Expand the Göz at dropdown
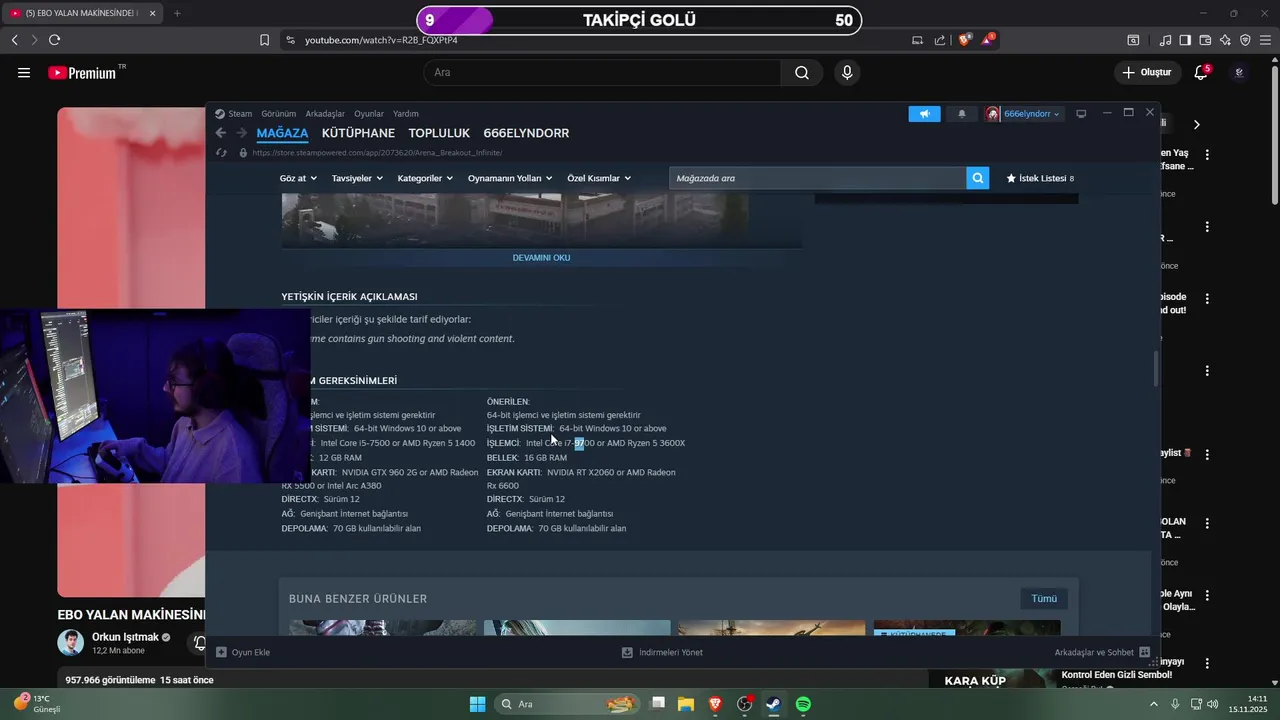Image resolution: width=1280 pixels, height=720 pixels. (x=298, y=178)
